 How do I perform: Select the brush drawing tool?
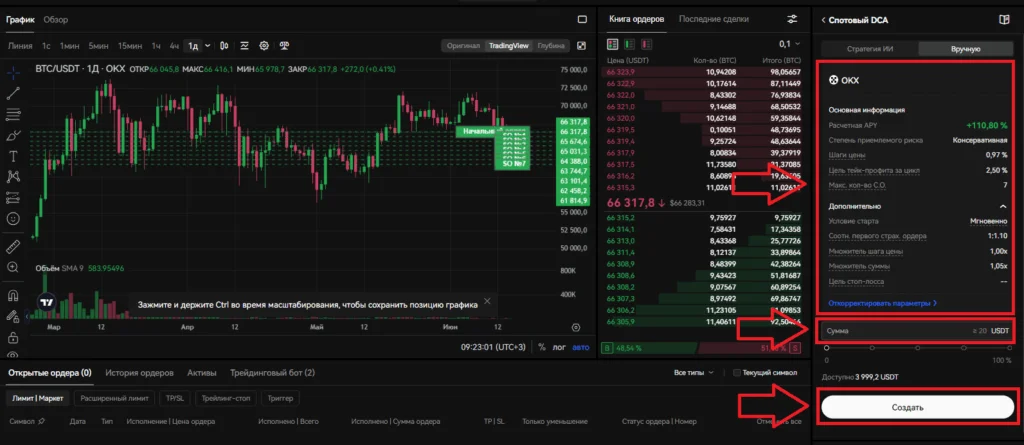(x=13, y=135)
